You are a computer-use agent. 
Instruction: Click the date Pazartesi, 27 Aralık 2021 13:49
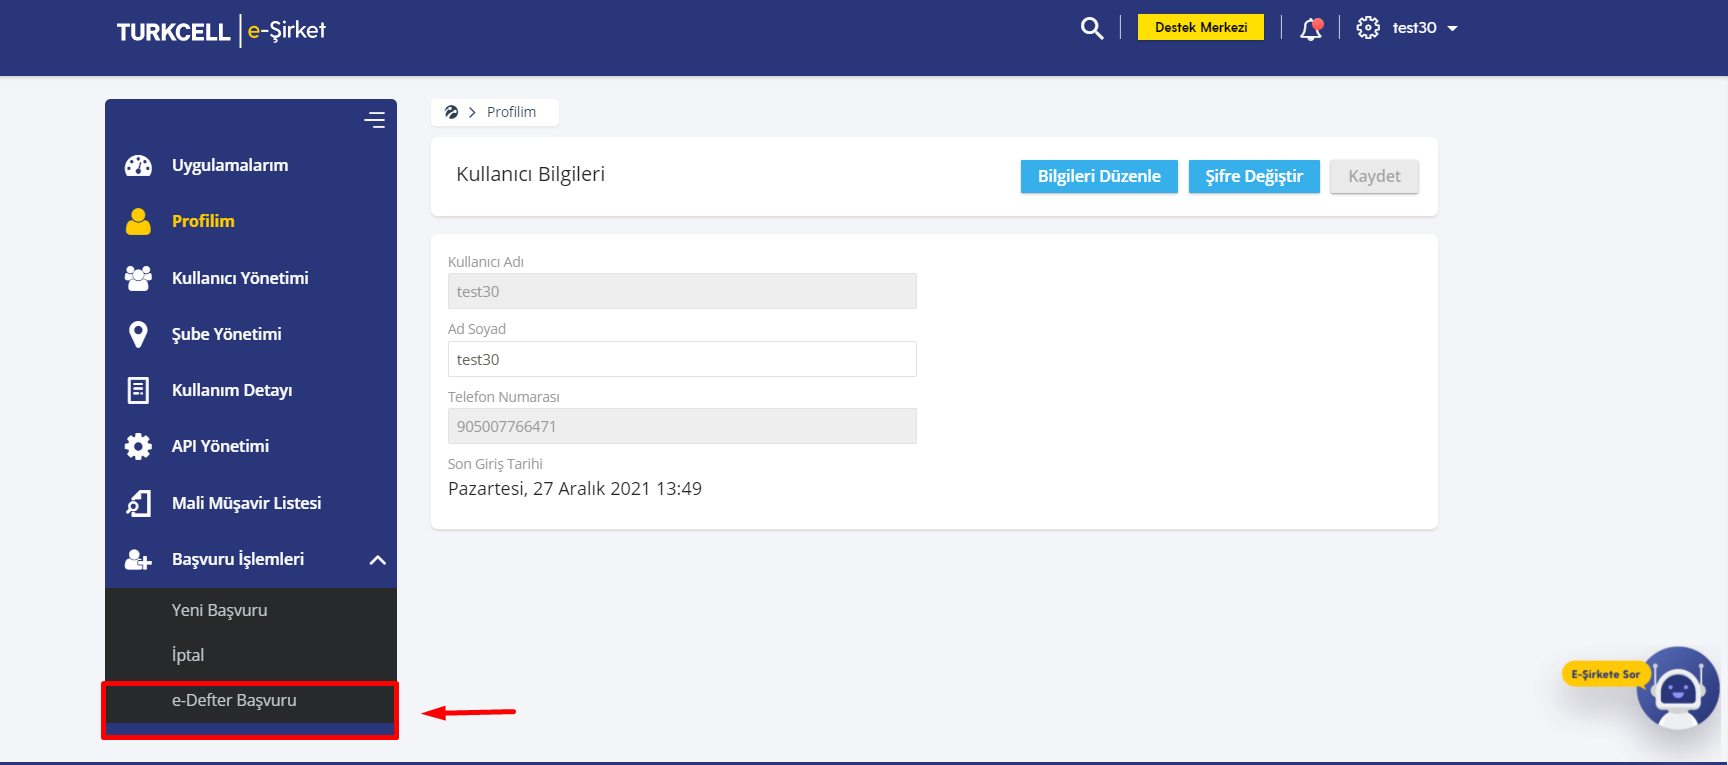pyautogui.click(x=575, y=489)
